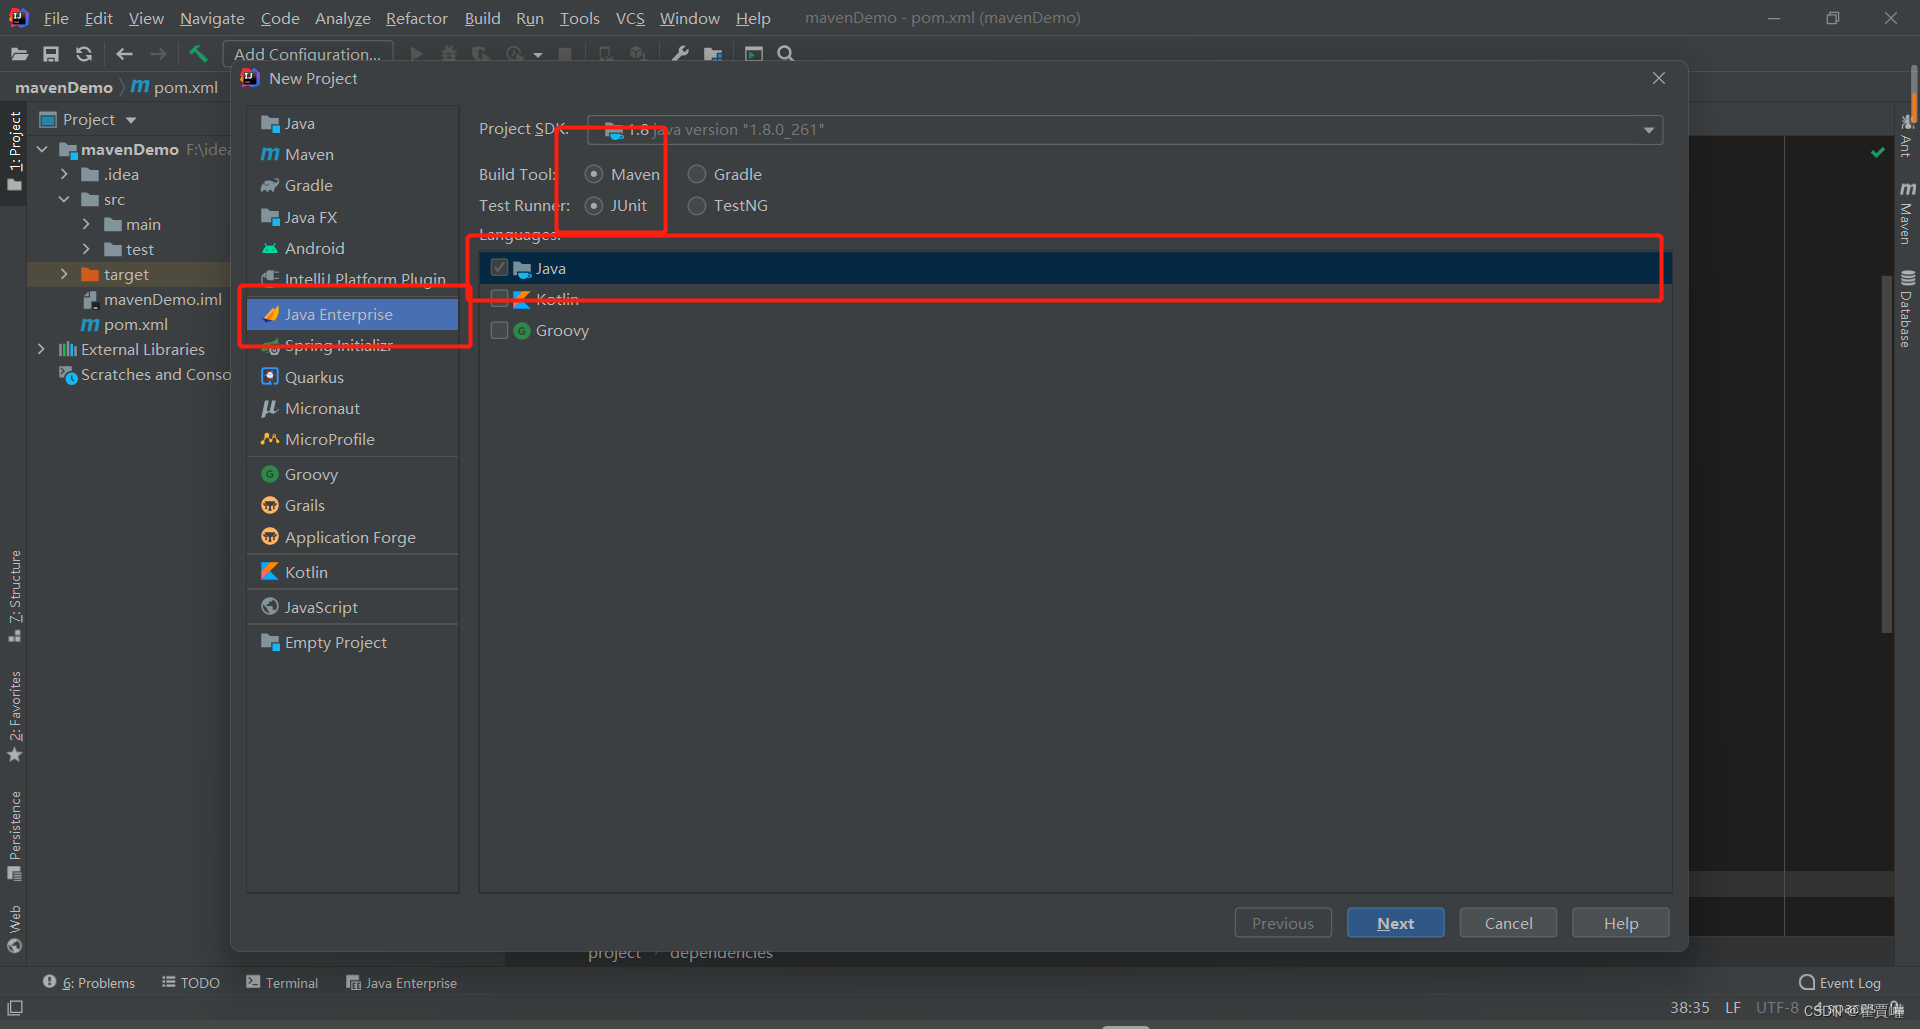
Task: Expand the main folder
Action: pos(86,224)
